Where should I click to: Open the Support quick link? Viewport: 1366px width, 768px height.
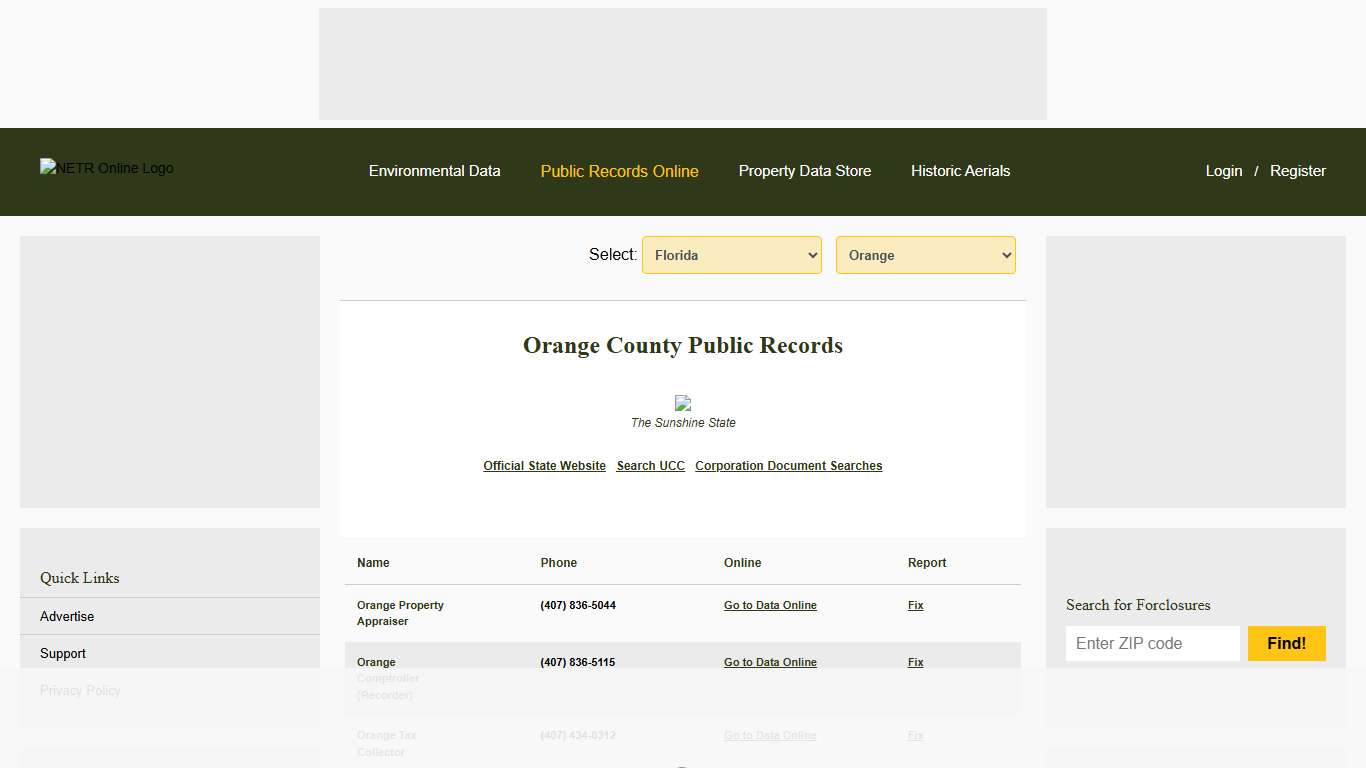[x=62, y=653]
